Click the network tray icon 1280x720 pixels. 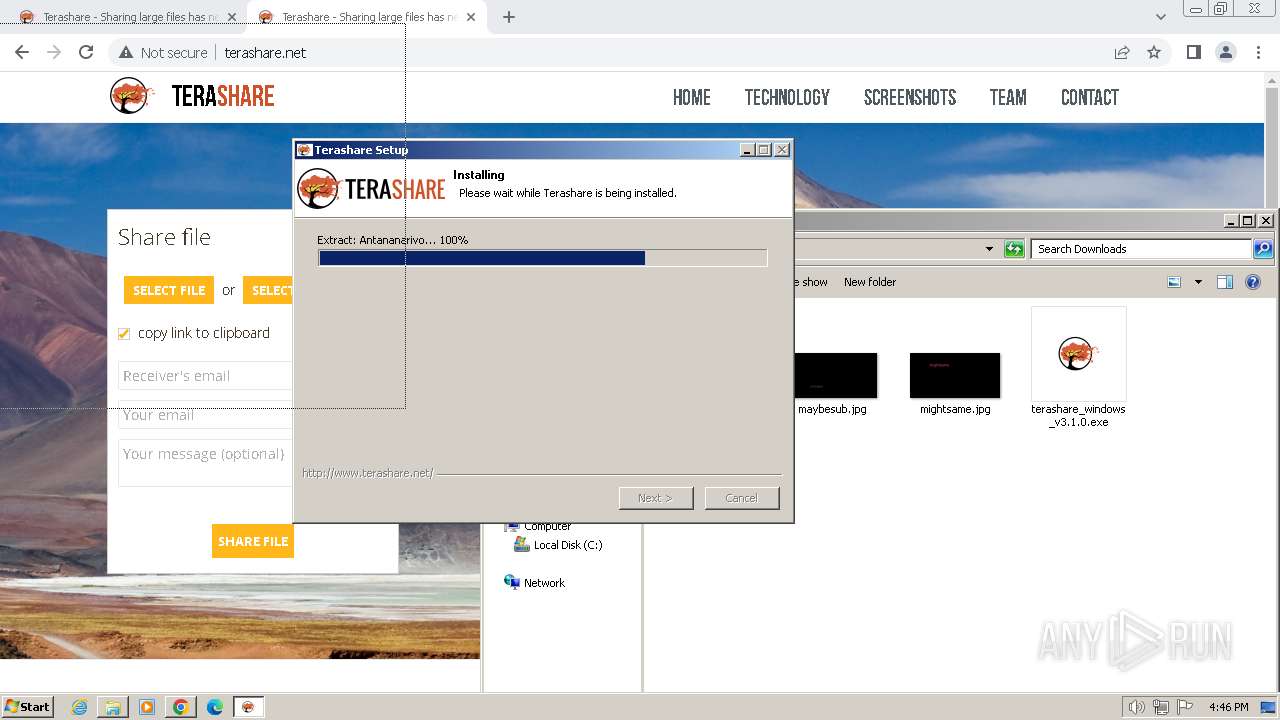pos(1161,707)
